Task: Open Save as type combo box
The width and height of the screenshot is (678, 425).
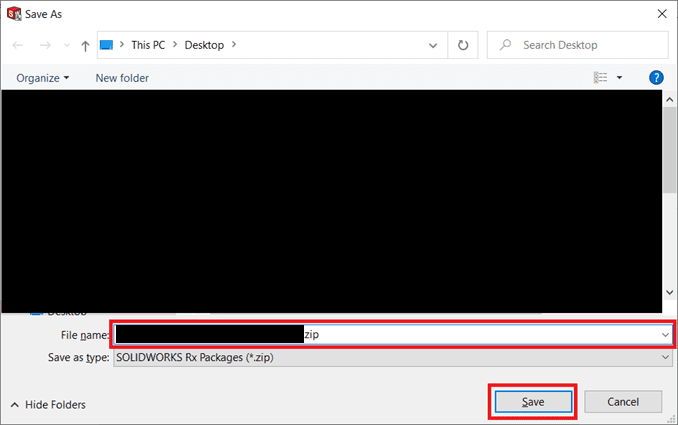Action: [393, 358]
